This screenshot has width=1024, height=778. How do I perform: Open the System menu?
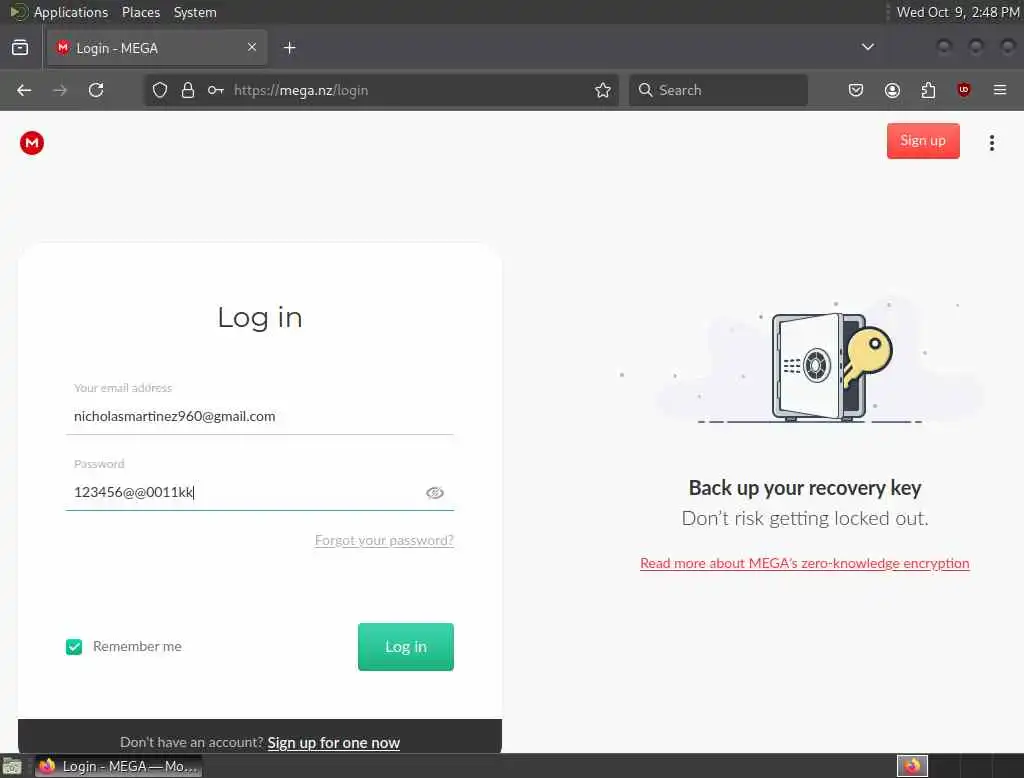point(195,12)
